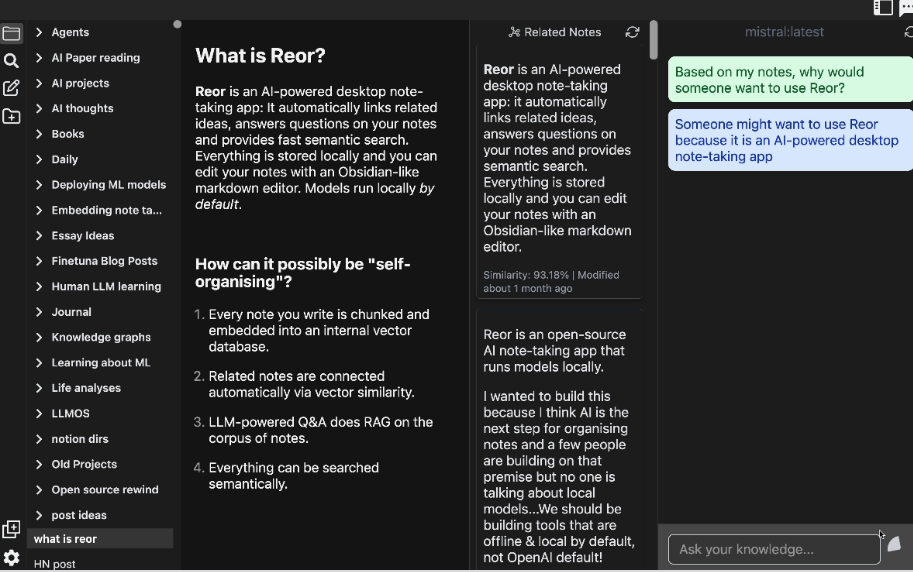
Task: Click the Related Notes panel scrollbar
Action: point(653,40)
